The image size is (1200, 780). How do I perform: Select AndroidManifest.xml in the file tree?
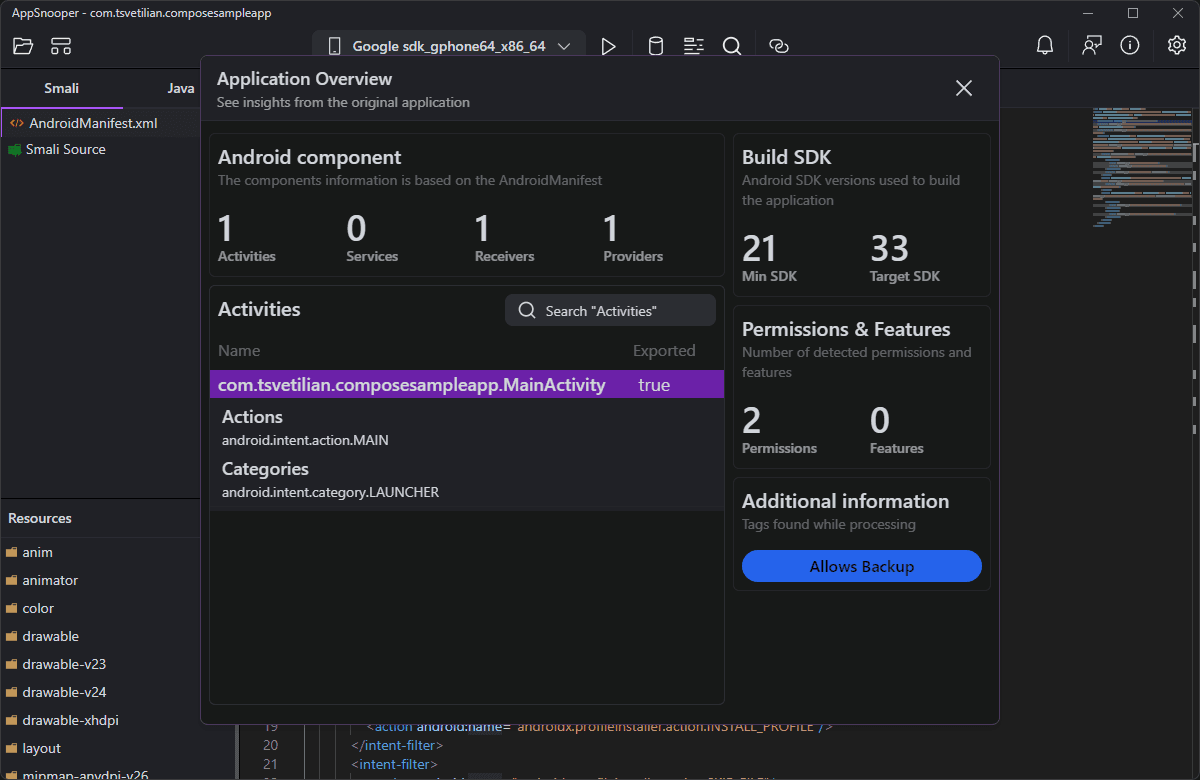[x=93, y=123]
